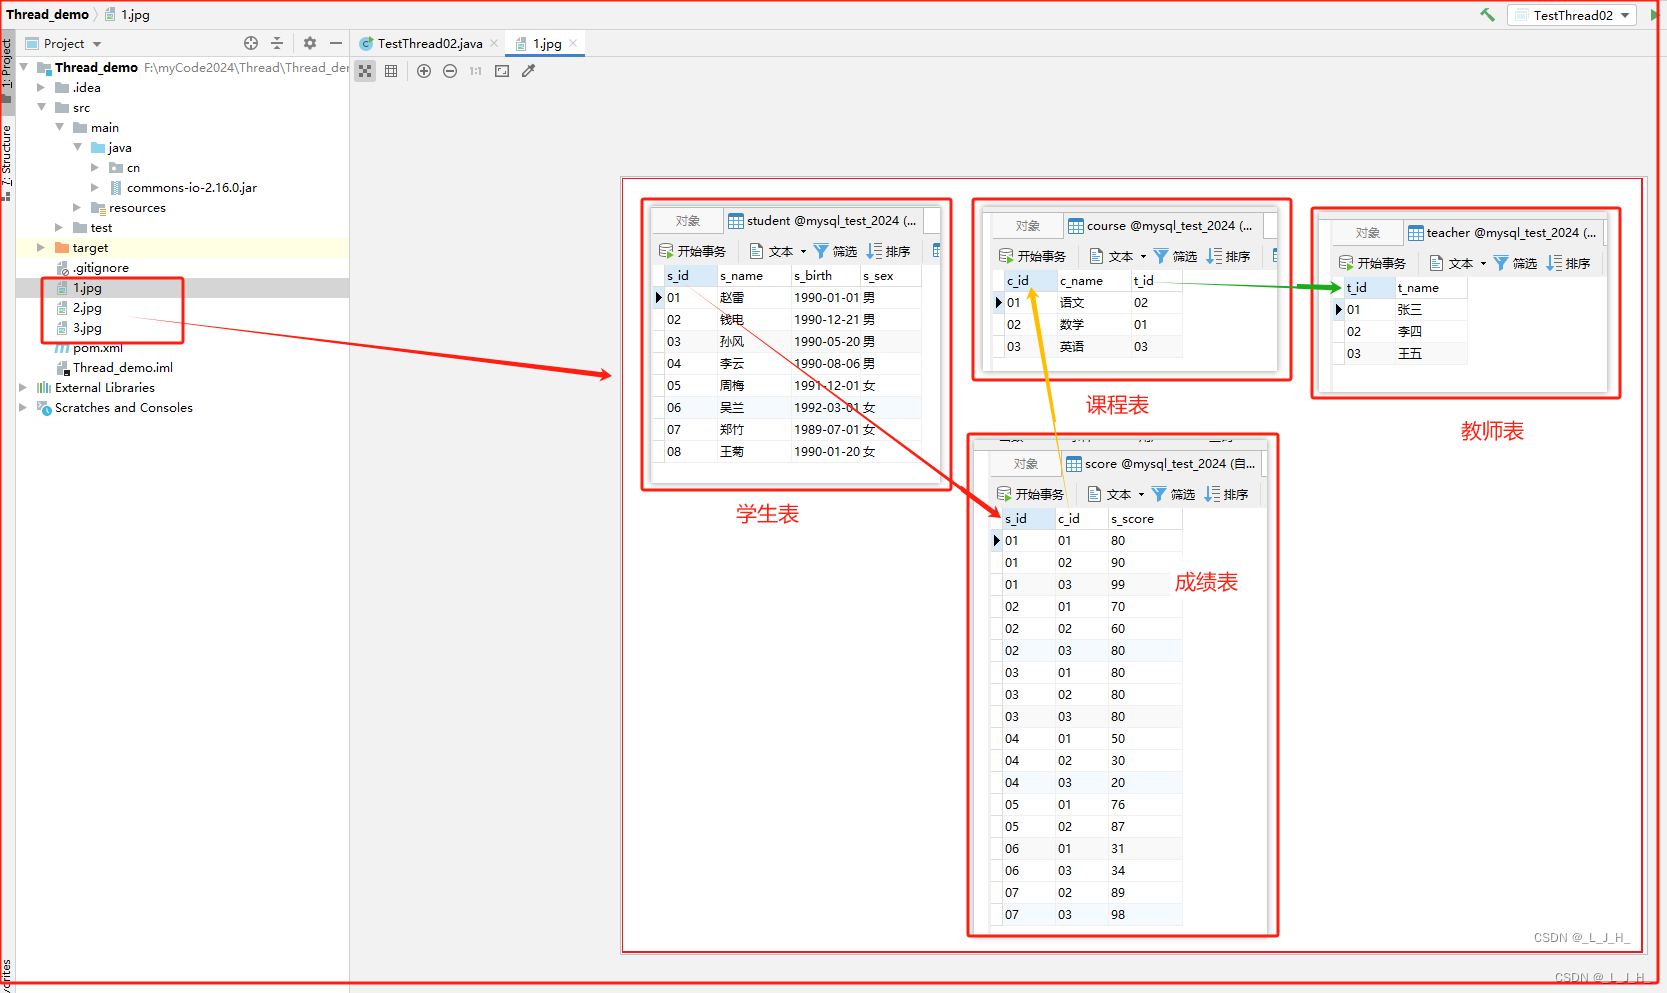Click Thread_demo in the navigation breadcrumb
This screenshot has width=1667, height=993.
click(x=47, y=14)
